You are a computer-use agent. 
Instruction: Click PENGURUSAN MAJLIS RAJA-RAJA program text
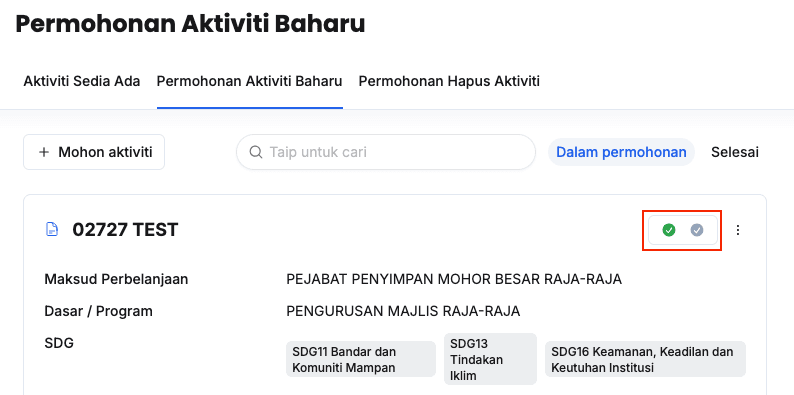[x=403, y=311]
